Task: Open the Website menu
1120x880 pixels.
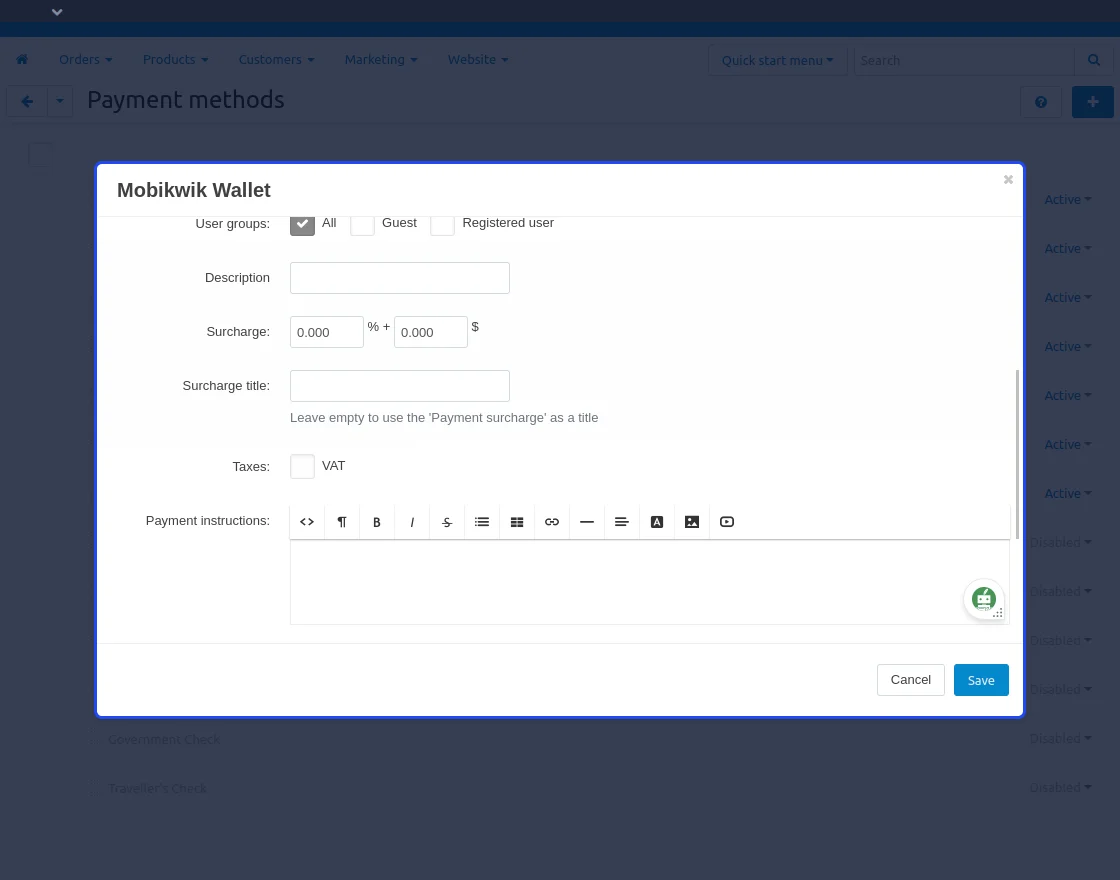Action: [x=478, y=59]
